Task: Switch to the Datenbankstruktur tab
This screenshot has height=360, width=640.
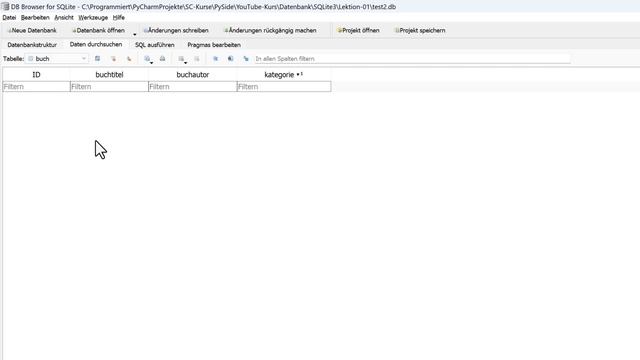Action: (x=32, y=45)
